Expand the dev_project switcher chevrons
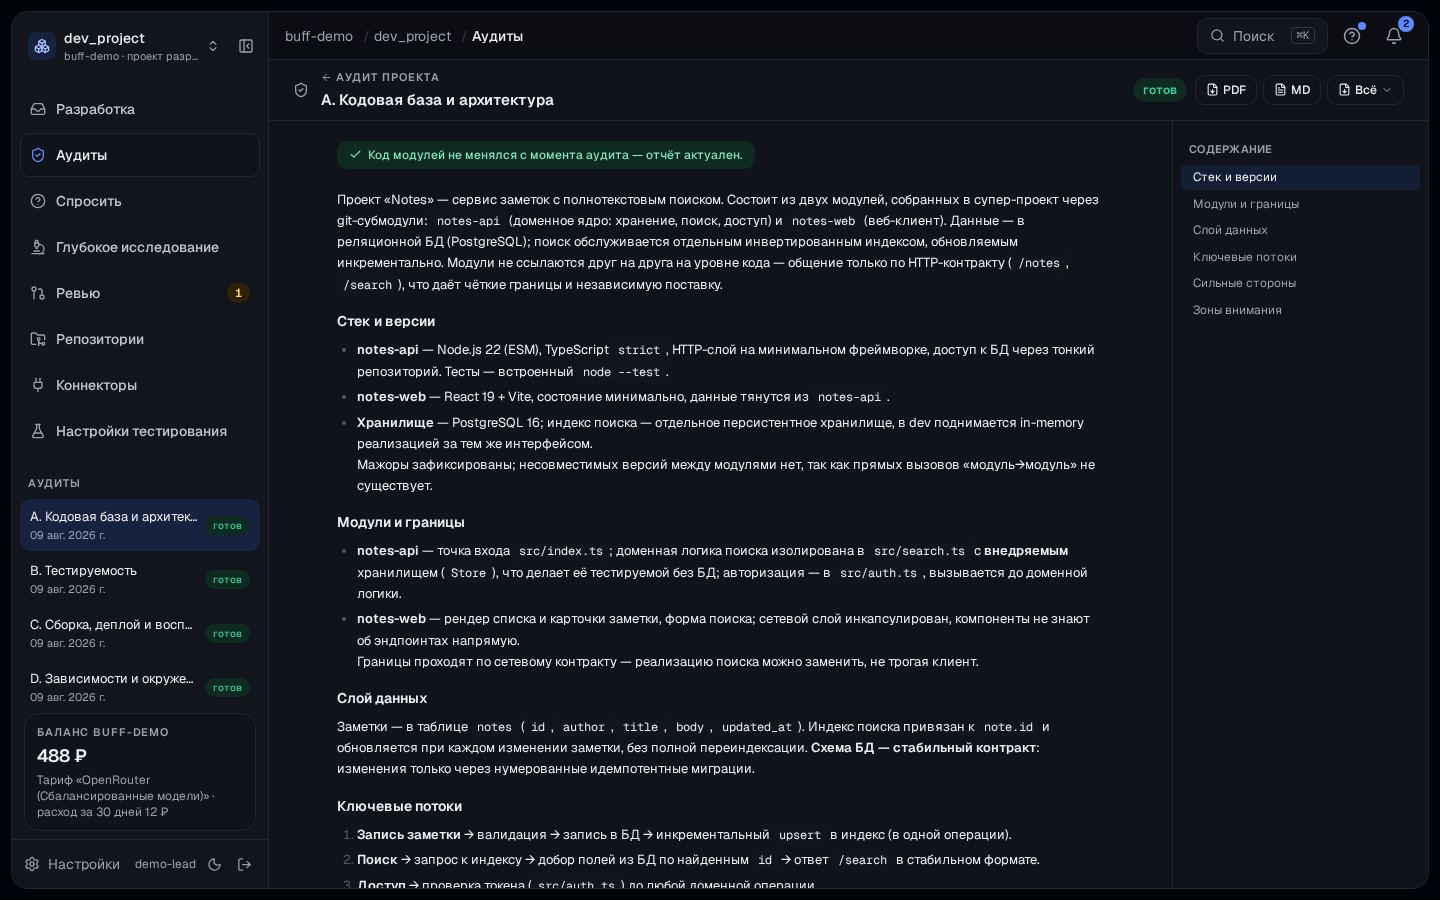1440x900 pixels. point(213,46)
